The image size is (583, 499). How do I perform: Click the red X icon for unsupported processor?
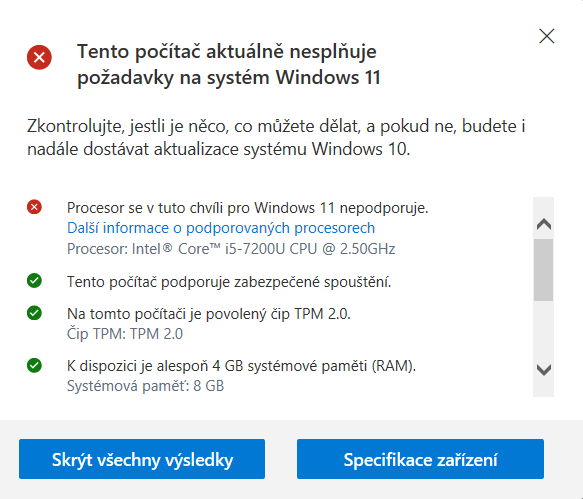pos(34,207)
